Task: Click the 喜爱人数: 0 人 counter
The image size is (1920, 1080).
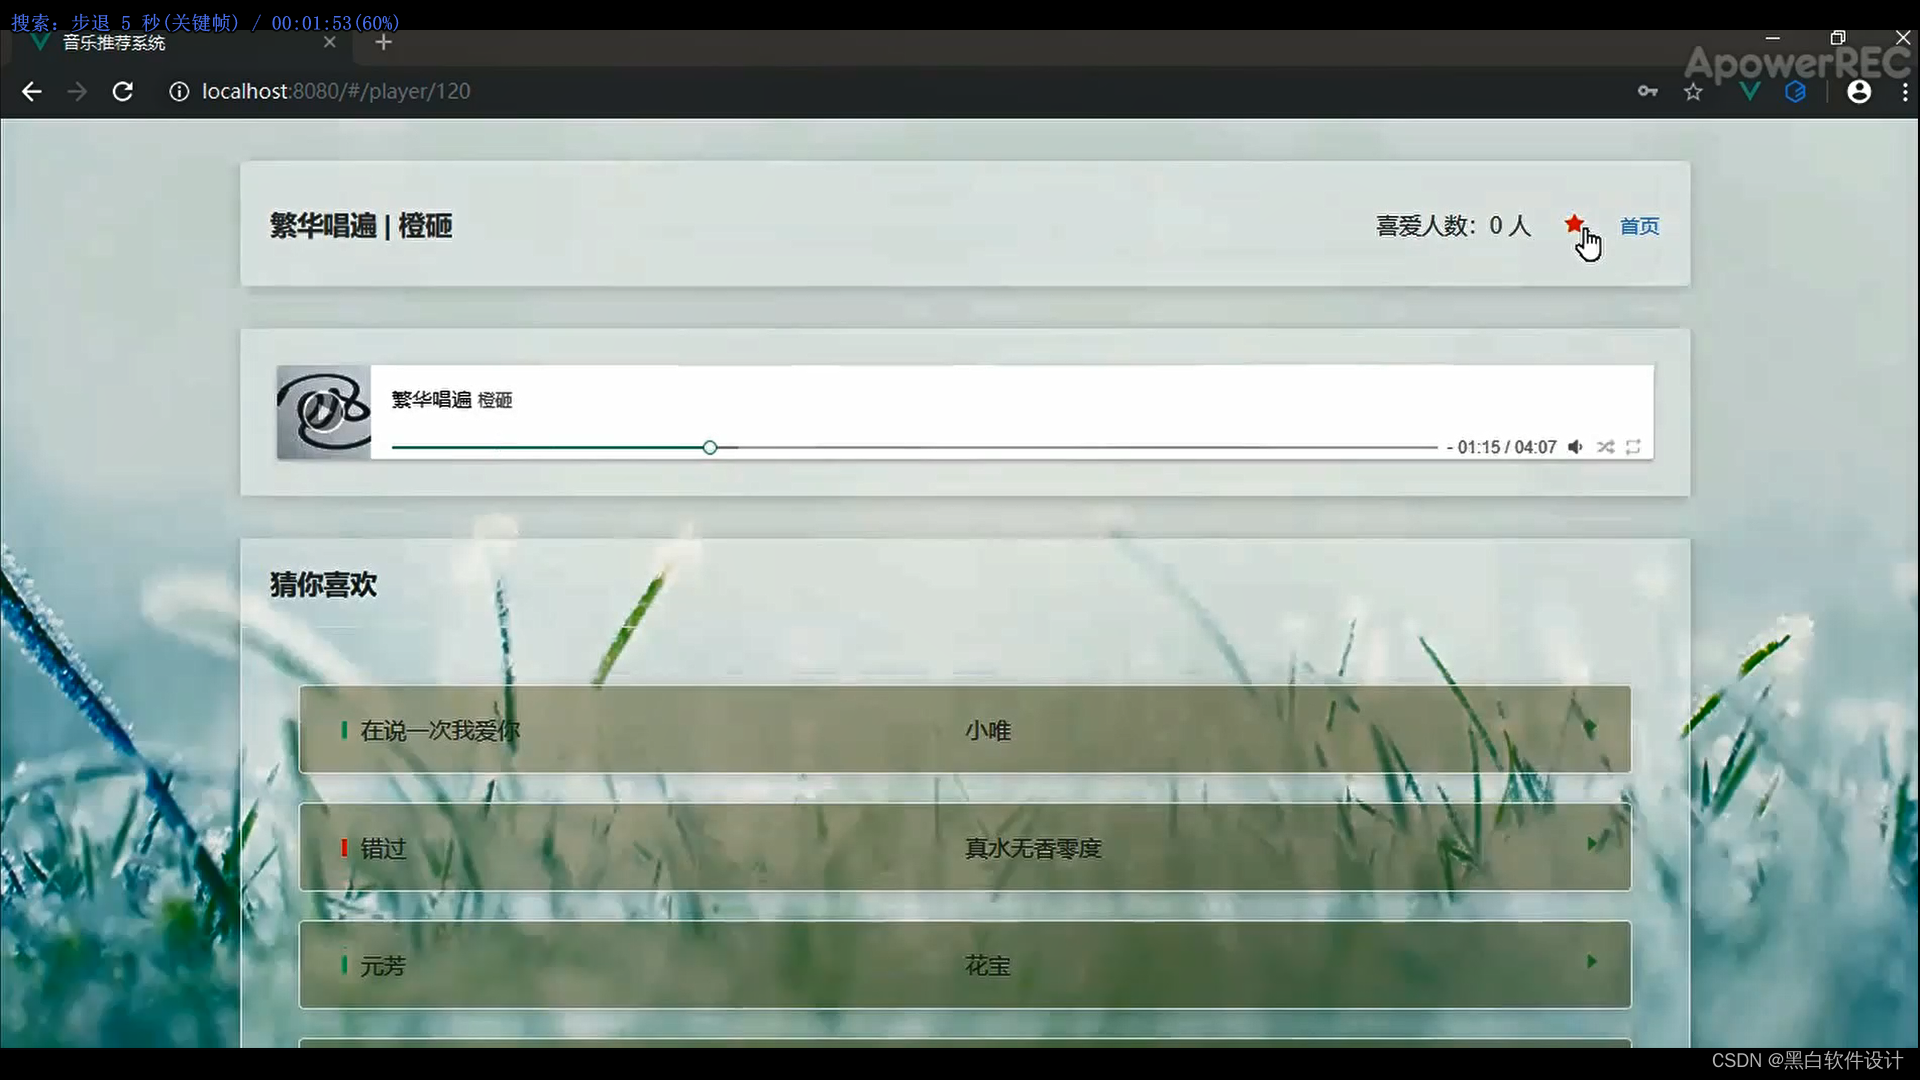Action: tap(1453, 226)
